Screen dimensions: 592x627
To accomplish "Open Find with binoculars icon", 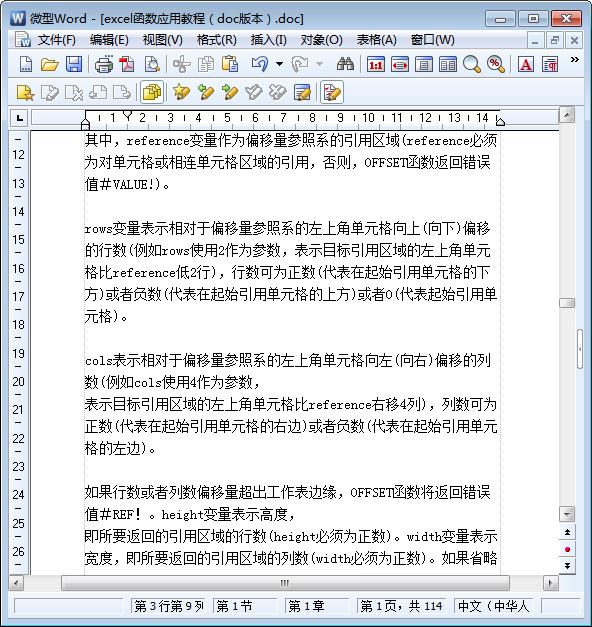I will point(345,64).
